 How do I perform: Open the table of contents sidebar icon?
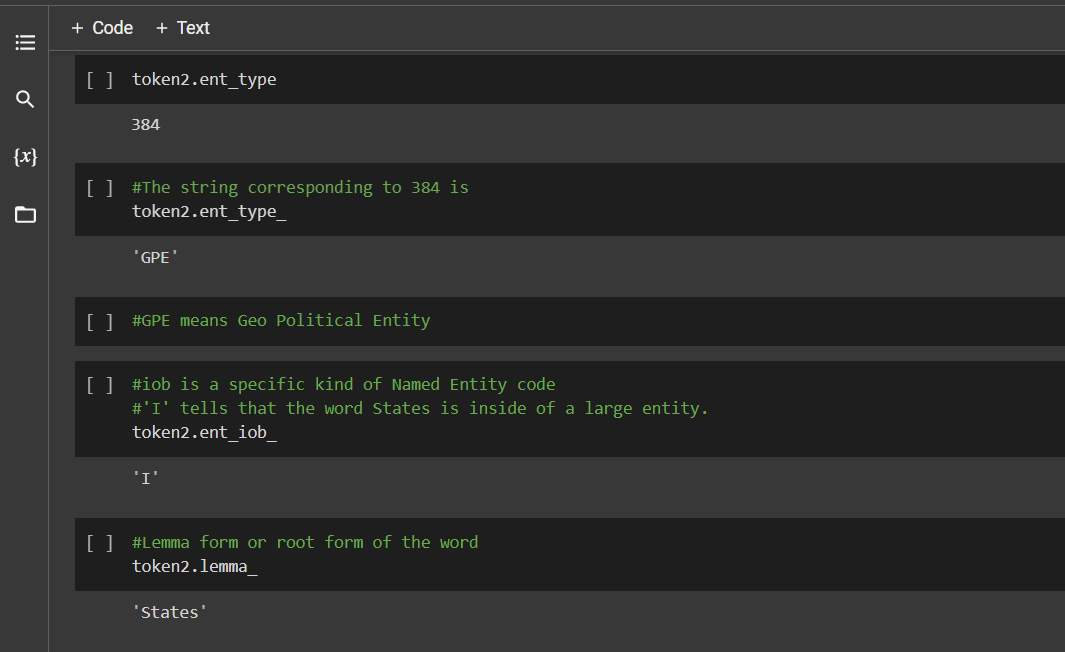25,43
